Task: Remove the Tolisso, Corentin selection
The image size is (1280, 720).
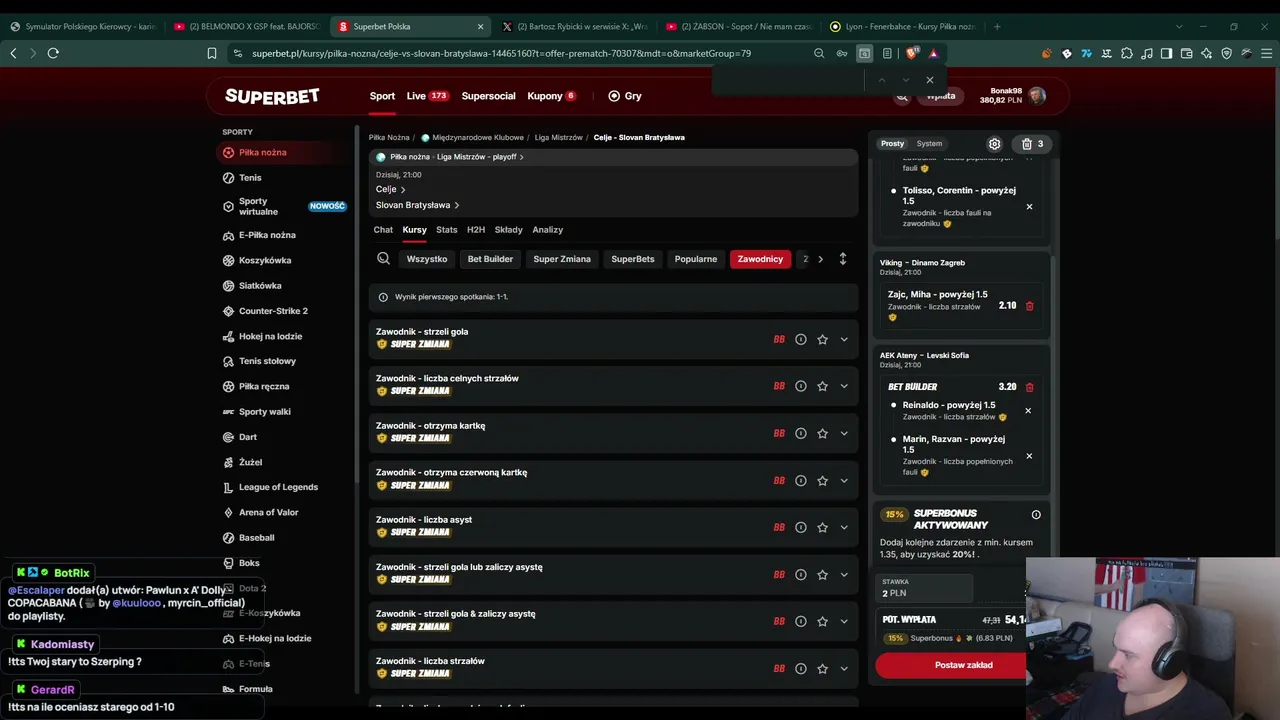Action: (1029, 207)
